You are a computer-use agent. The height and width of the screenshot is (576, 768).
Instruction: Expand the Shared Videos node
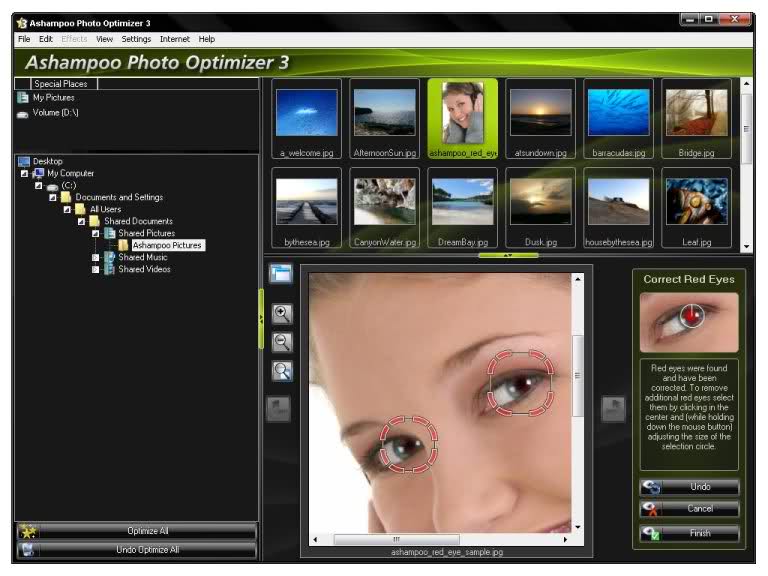coord(96,269)
